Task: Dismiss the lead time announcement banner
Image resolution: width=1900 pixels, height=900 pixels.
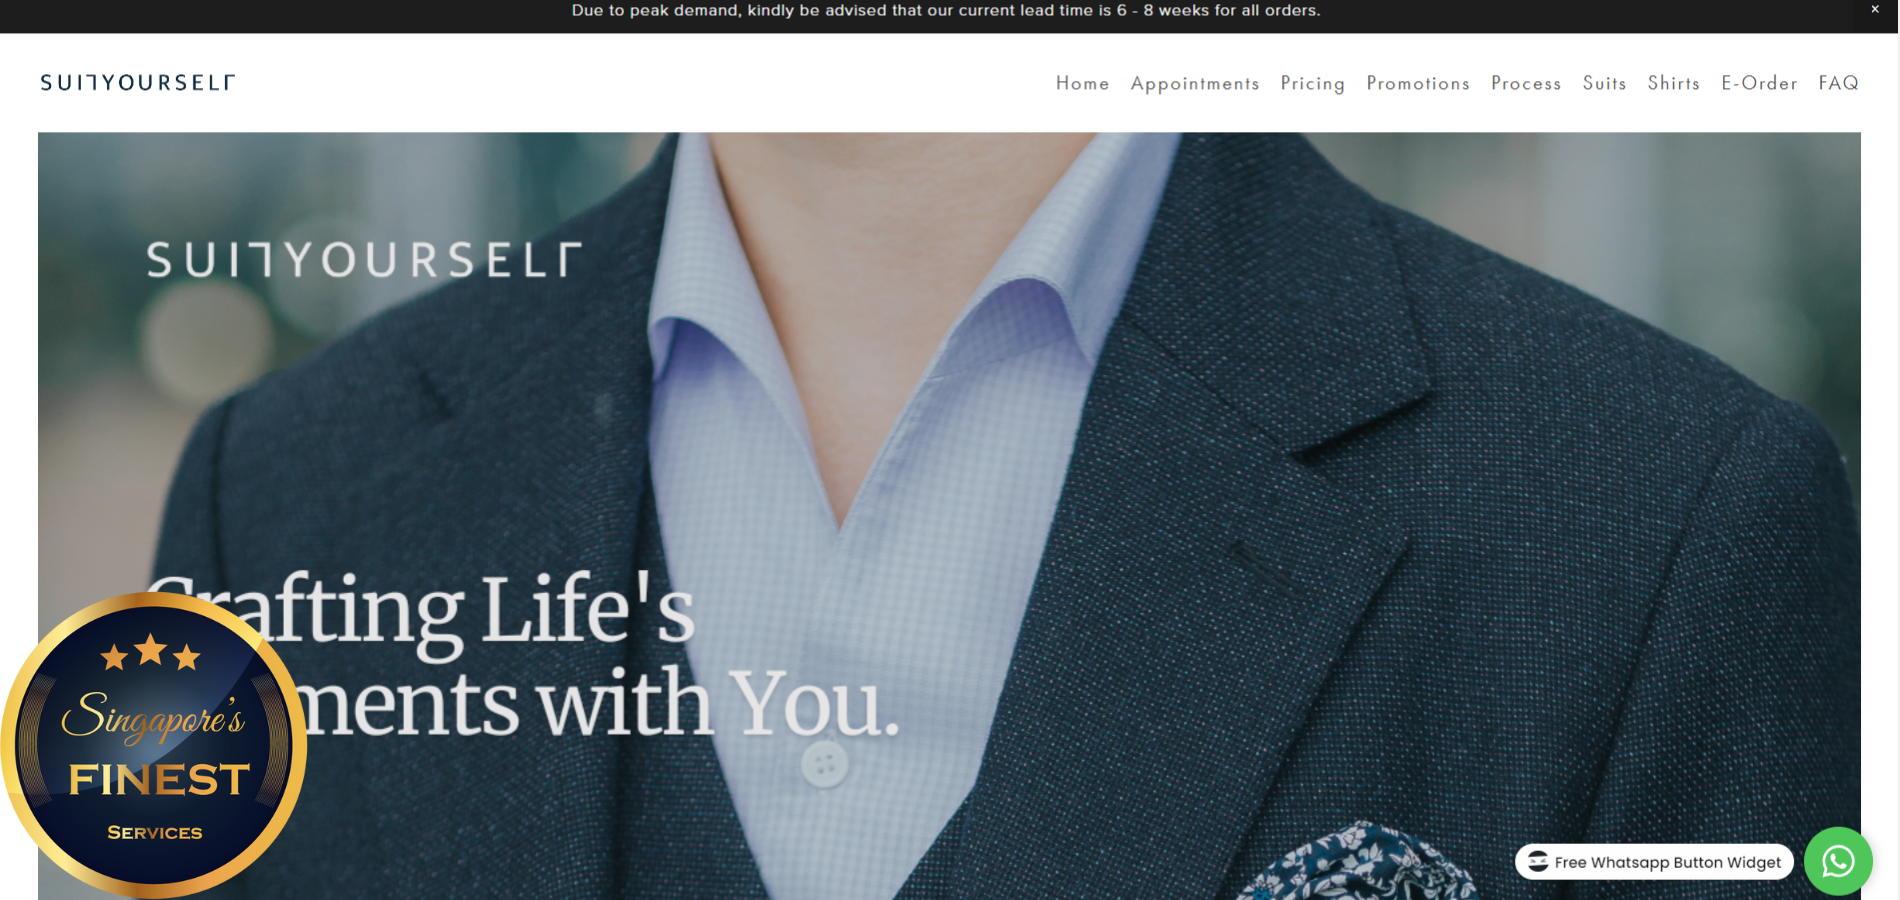Action: tap(1875, 9)
